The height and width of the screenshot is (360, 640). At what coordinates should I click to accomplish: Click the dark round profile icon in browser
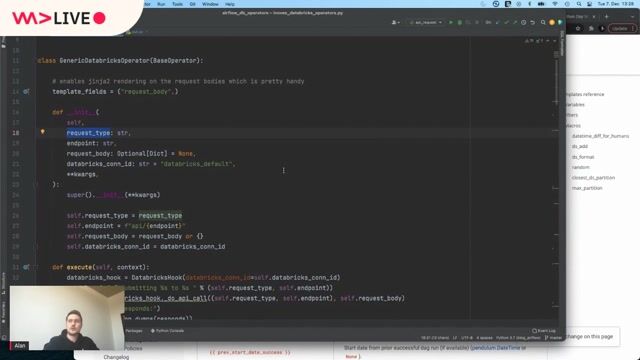point(602,29)
